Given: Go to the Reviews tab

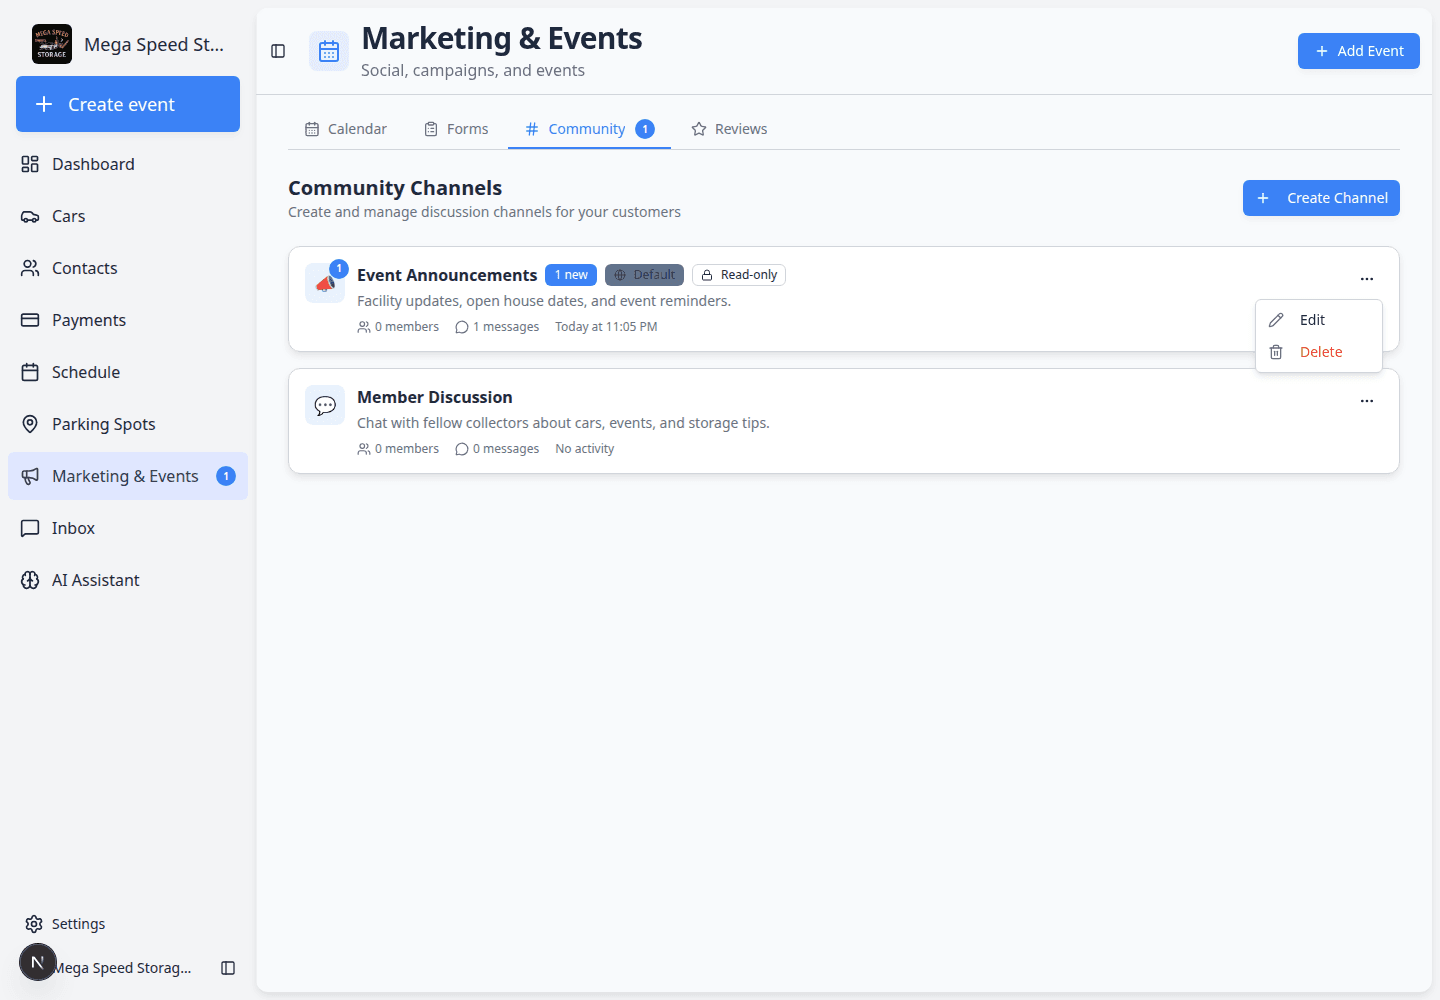Looking at the screenshot, I should click(729, 129).
